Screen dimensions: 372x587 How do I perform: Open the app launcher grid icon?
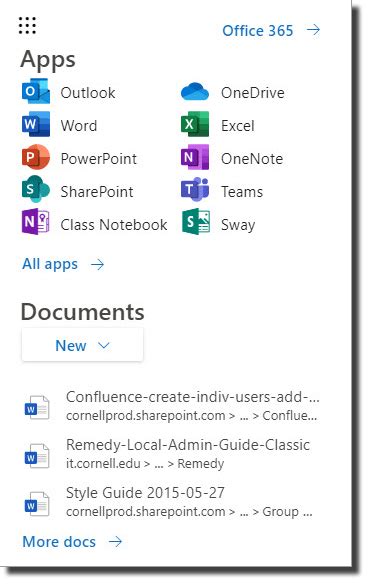point(27,26)
